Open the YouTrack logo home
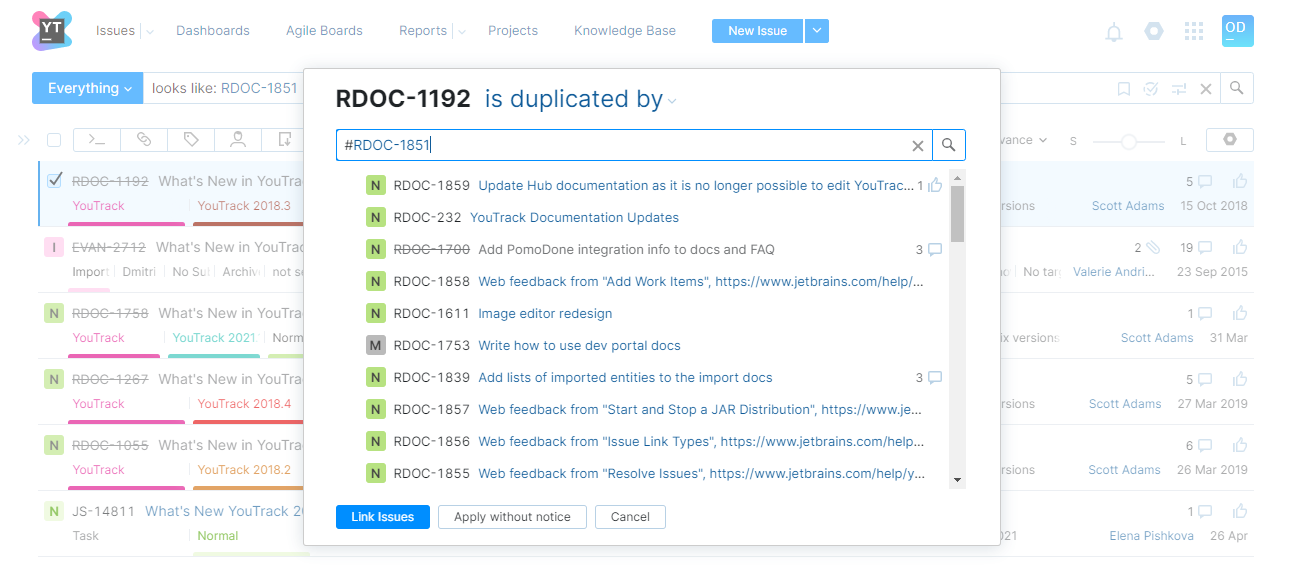Viewport: 1303px width, 566px height. click(52, 31)
